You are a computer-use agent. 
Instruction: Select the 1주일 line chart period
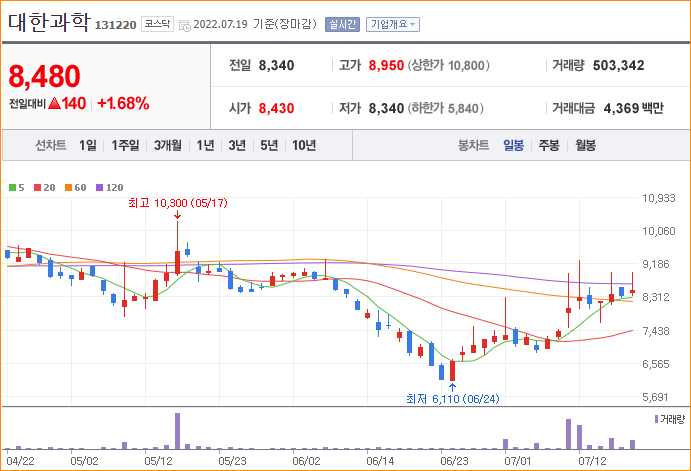125,145
